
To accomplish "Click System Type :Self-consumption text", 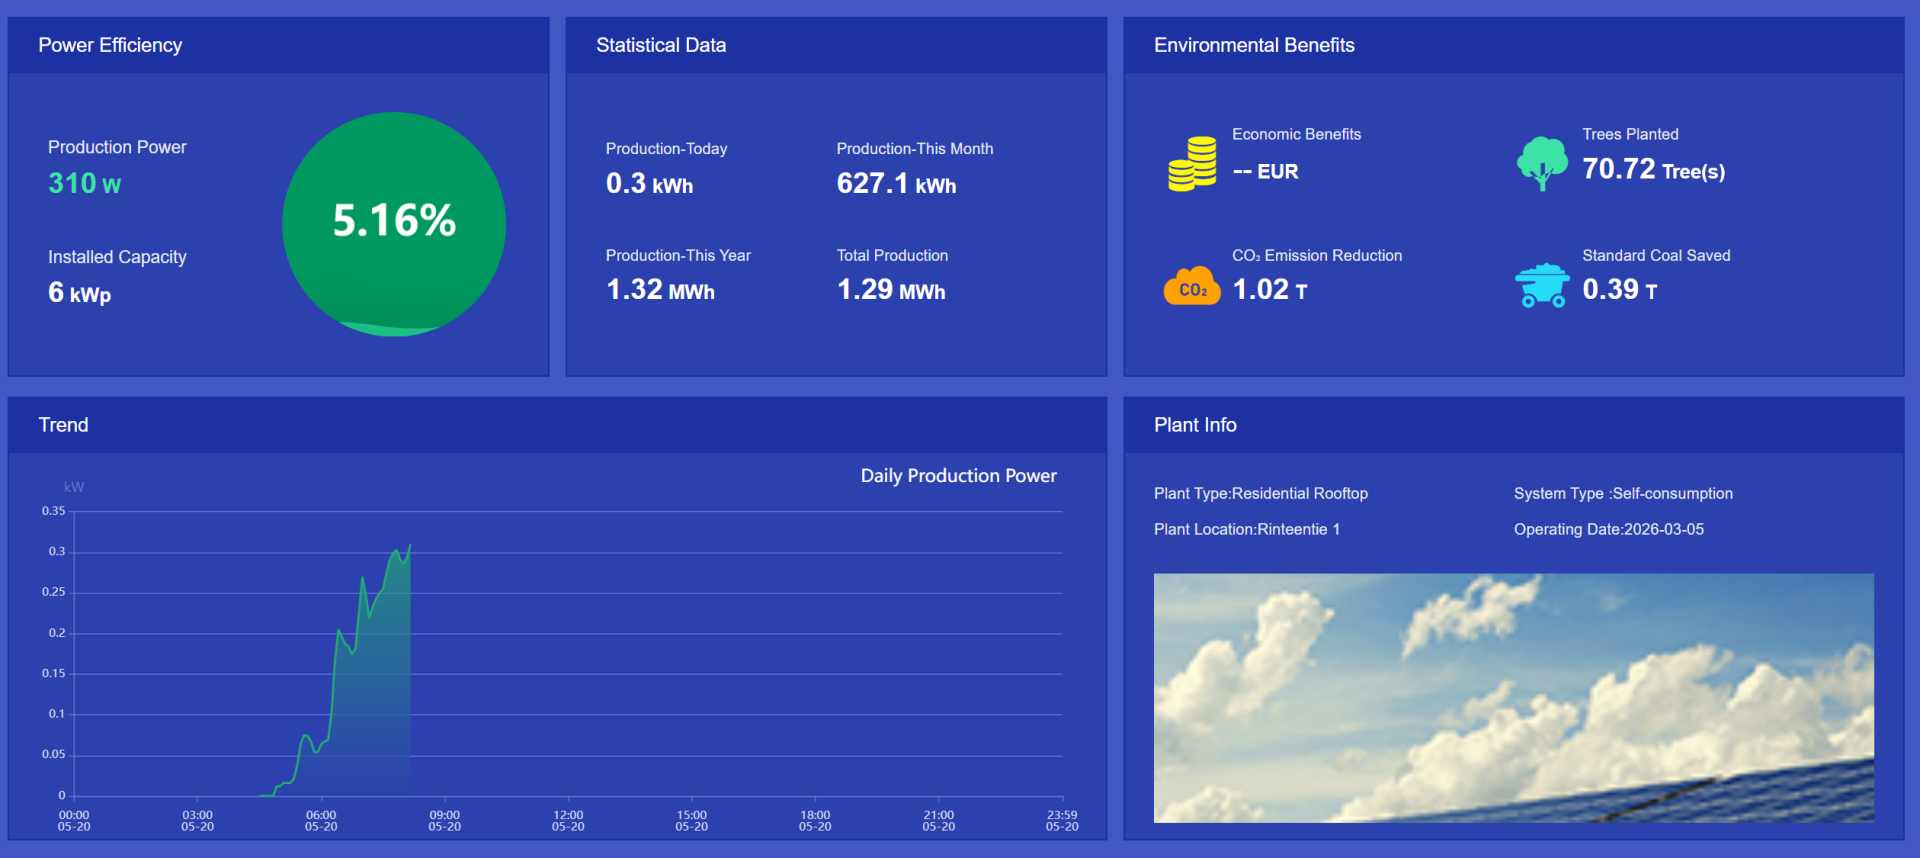I will (1623, 493).
